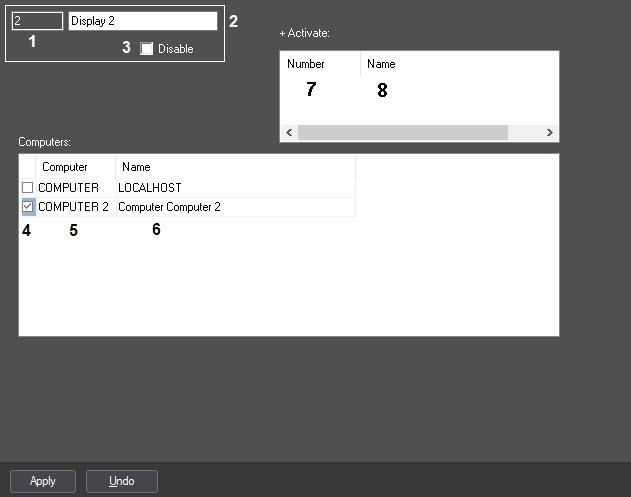Viewport: 631px width, 497px height.
Task: Click the Number column header in Activate list
Action: pyautogui.click(x=320, y=64)
